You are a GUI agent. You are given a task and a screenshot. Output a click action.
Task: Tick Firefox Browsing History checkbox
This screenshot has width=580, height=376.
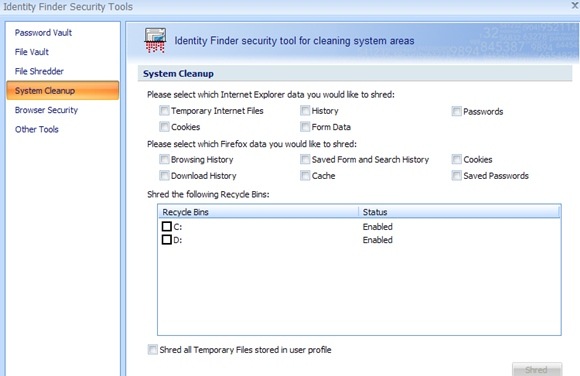[164, 160]
